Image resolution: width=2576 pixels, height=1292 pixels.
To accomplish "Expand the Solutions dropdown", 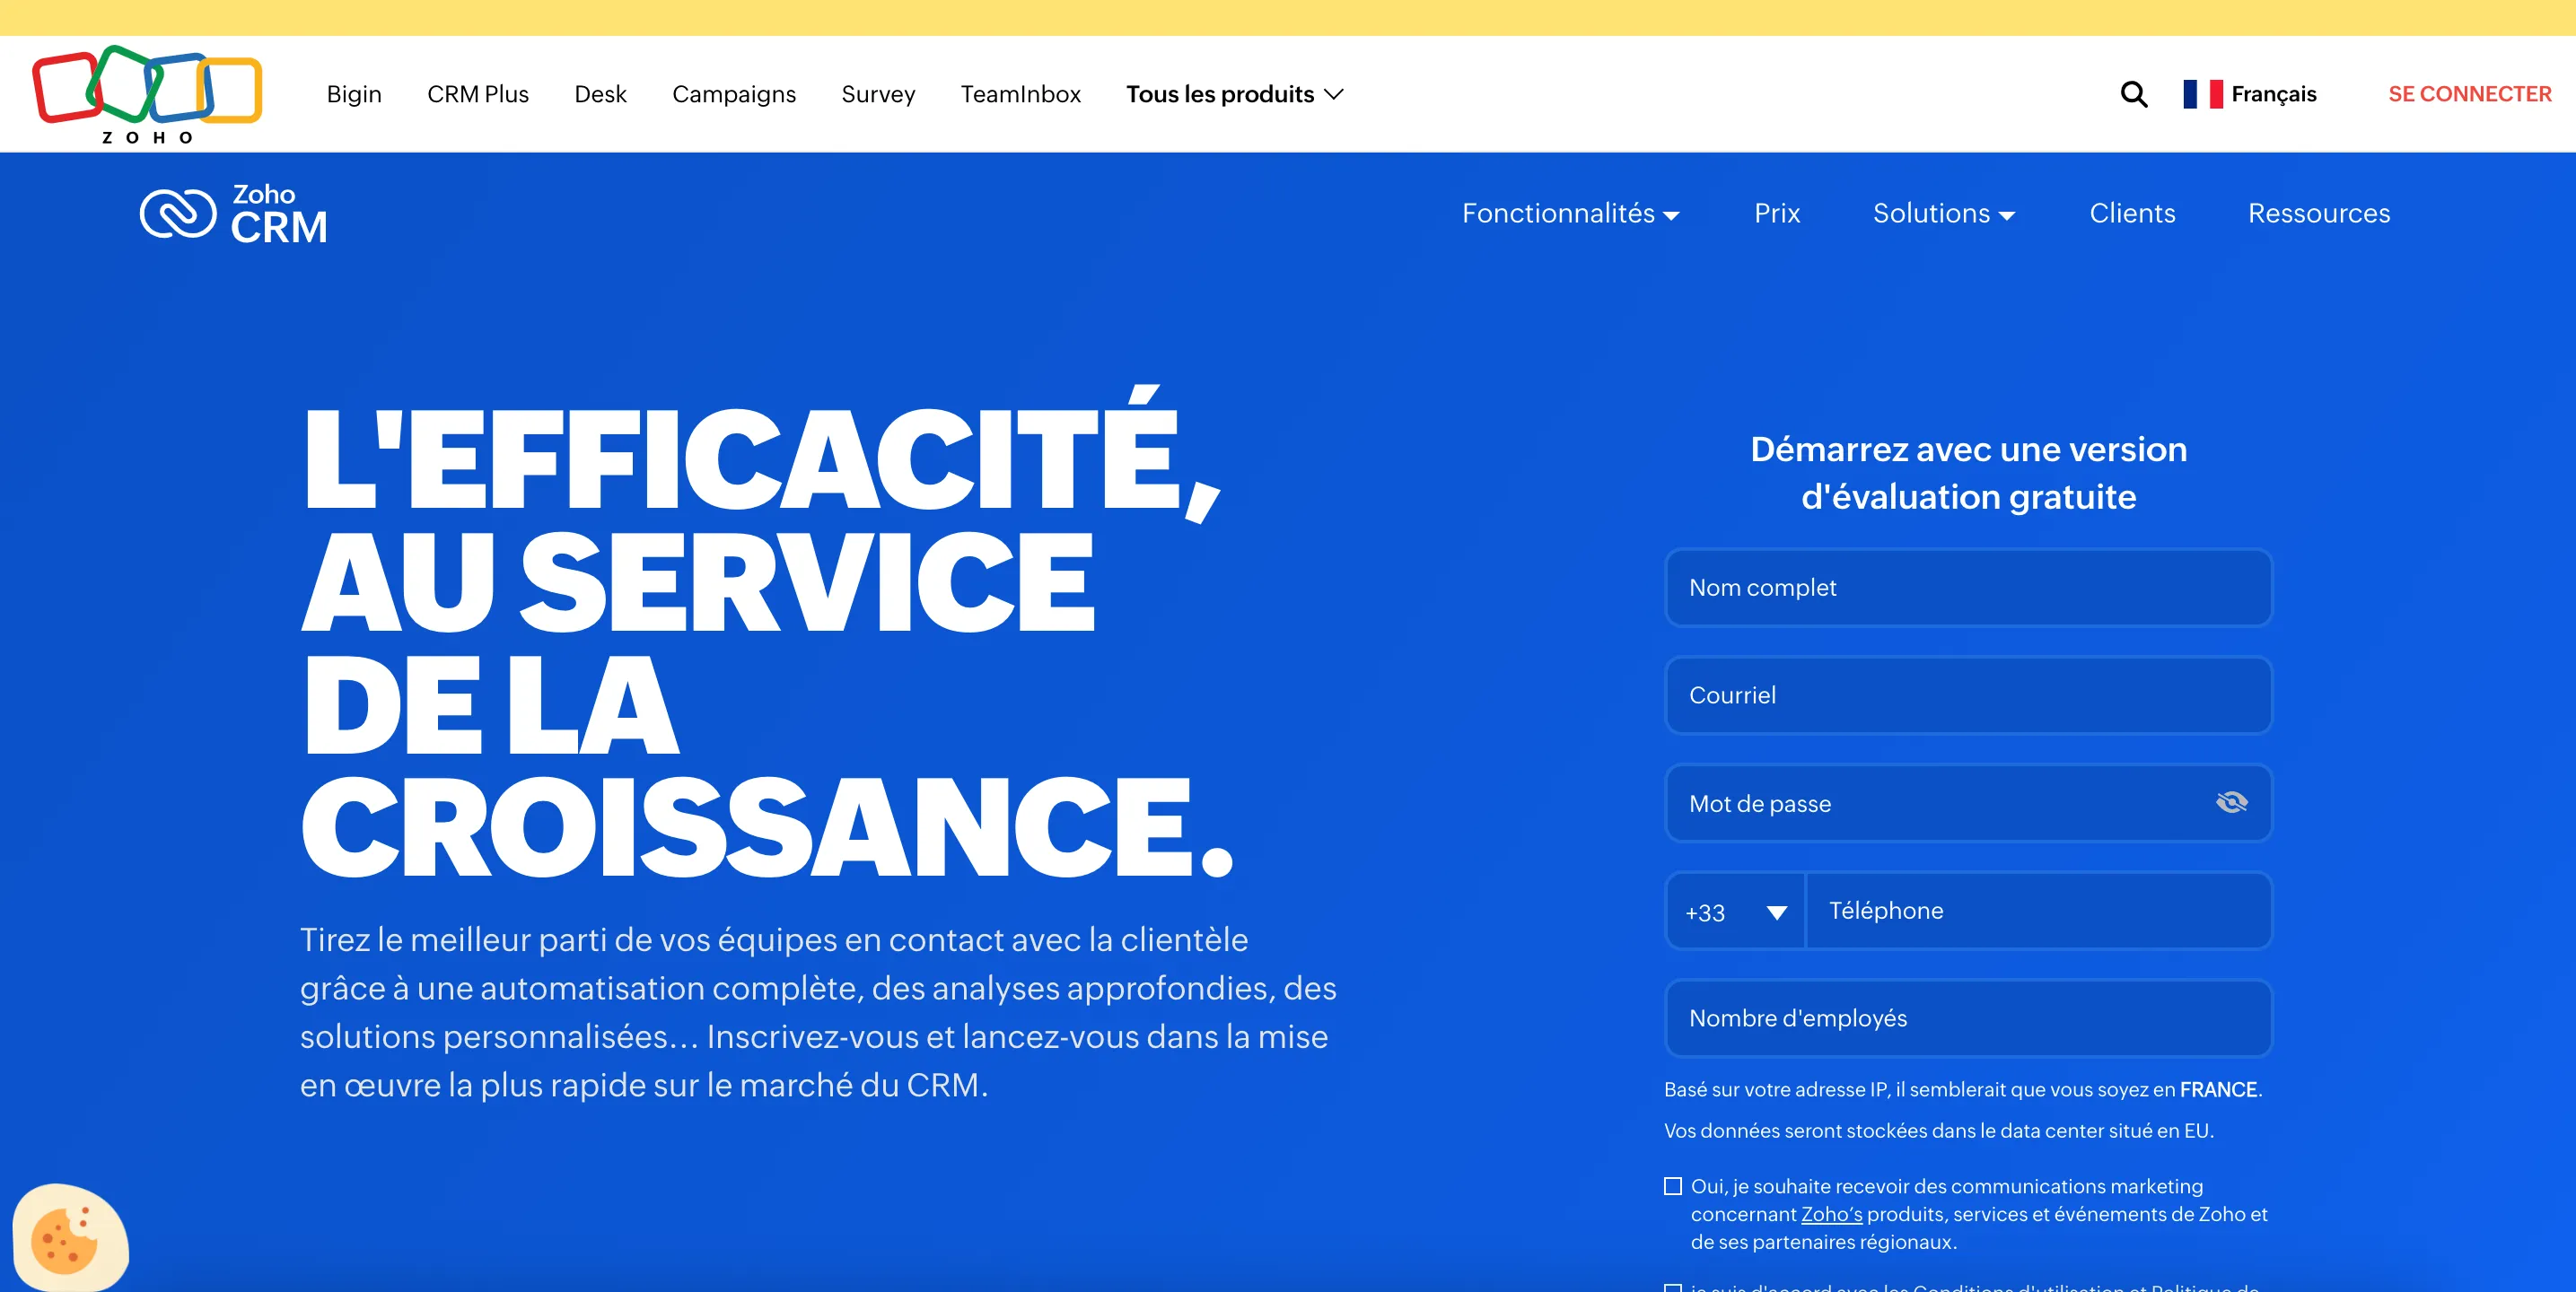I will [x=1943, y=213].
